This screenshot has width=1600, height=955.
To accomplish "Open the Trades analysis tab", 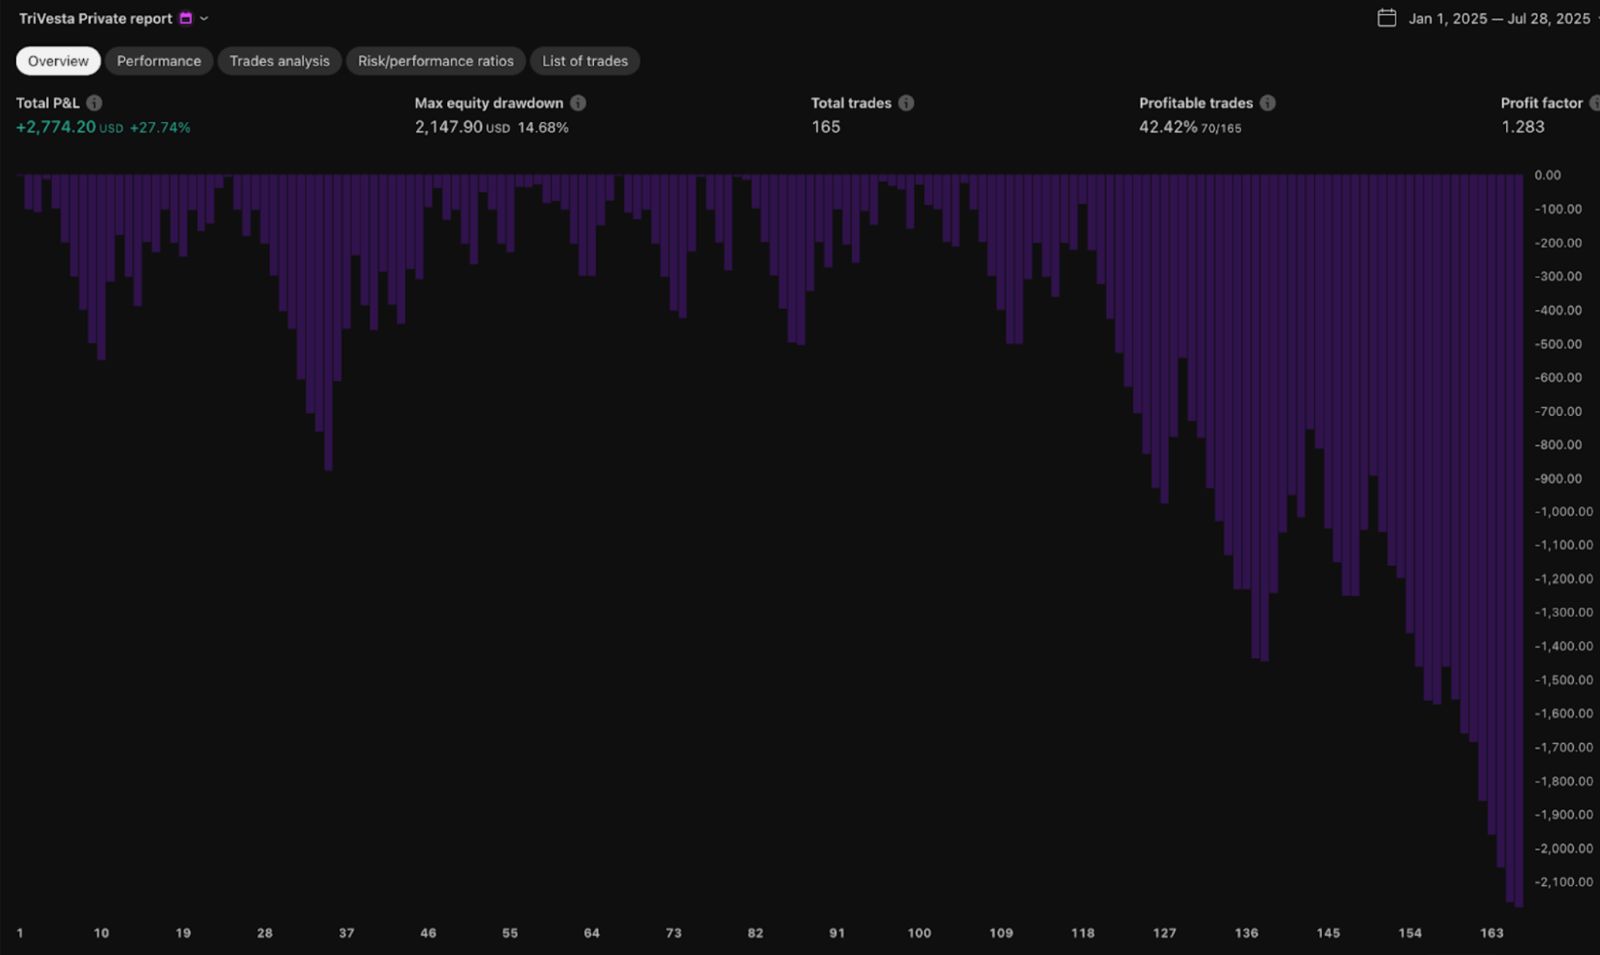I will (279, 61).
